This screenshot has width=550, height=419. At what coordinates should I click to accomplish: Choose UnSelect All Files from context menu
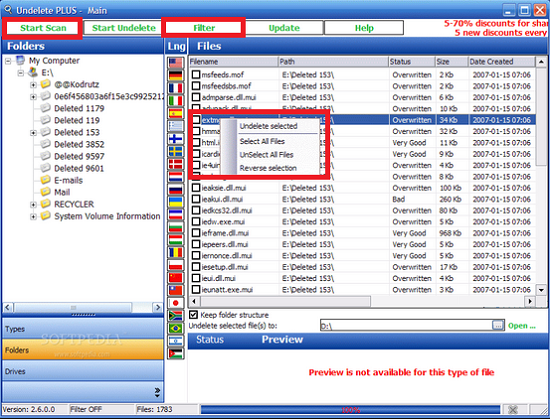266,155
